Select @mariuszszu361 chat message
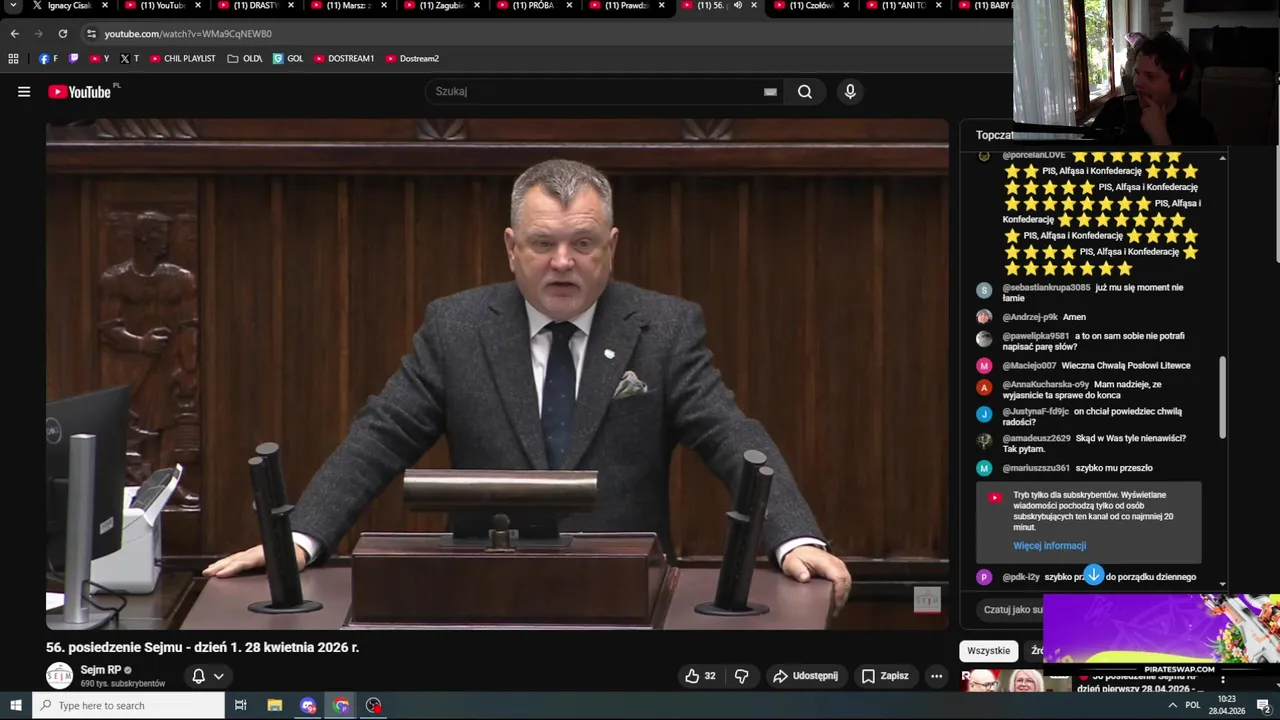The height and width of the screenshot is (720, 1280). 1065,468
